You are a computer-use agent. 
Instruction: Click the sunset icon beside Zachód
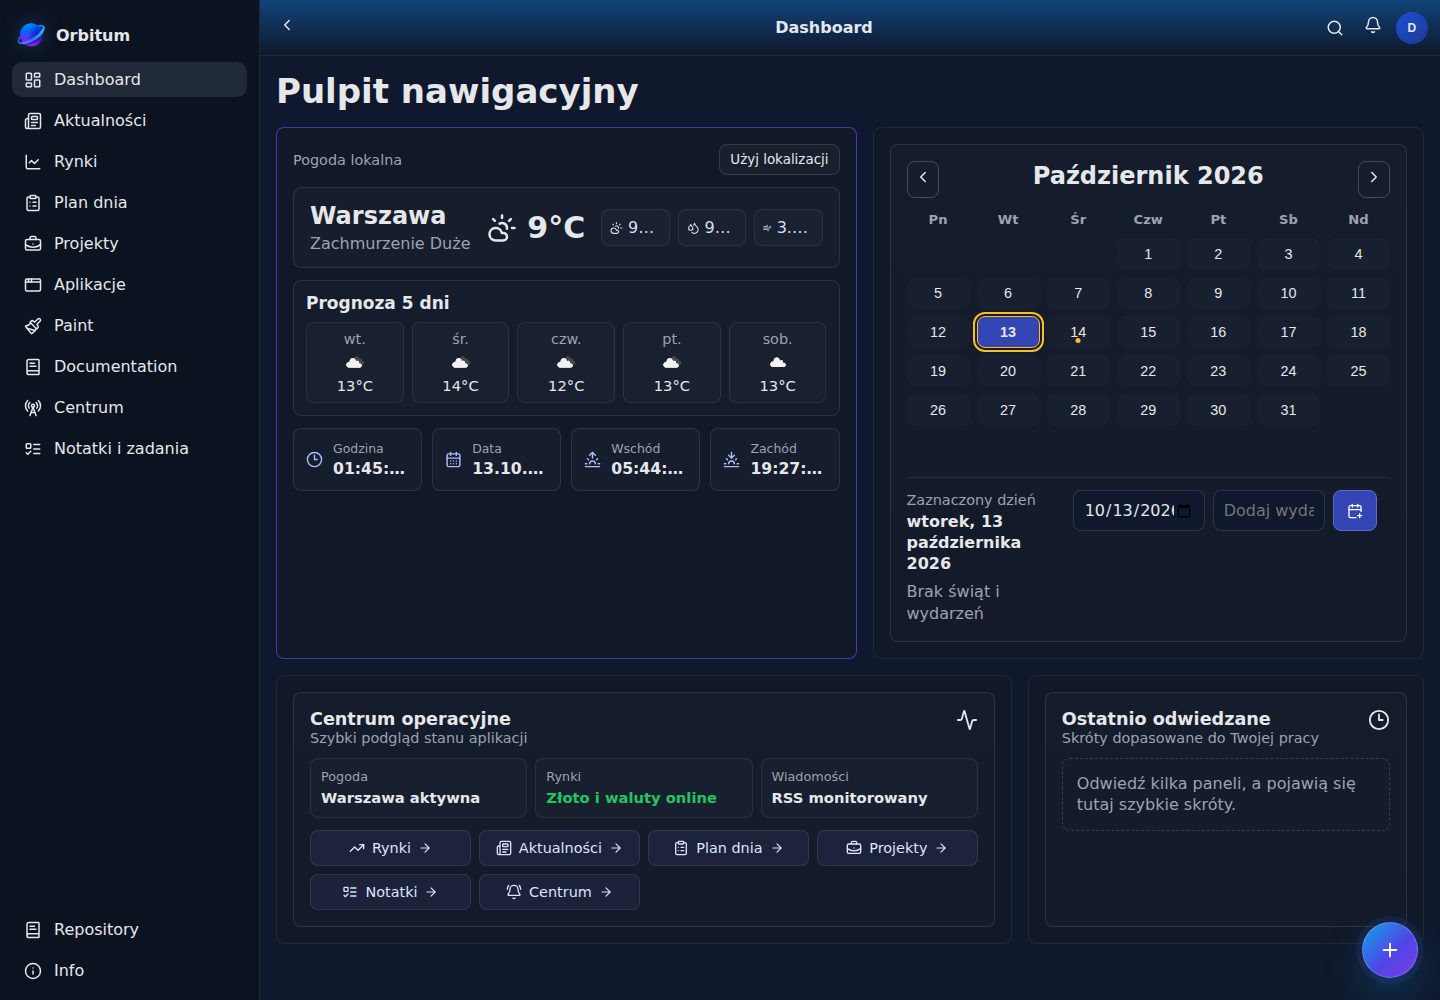(x=731, y=460)
